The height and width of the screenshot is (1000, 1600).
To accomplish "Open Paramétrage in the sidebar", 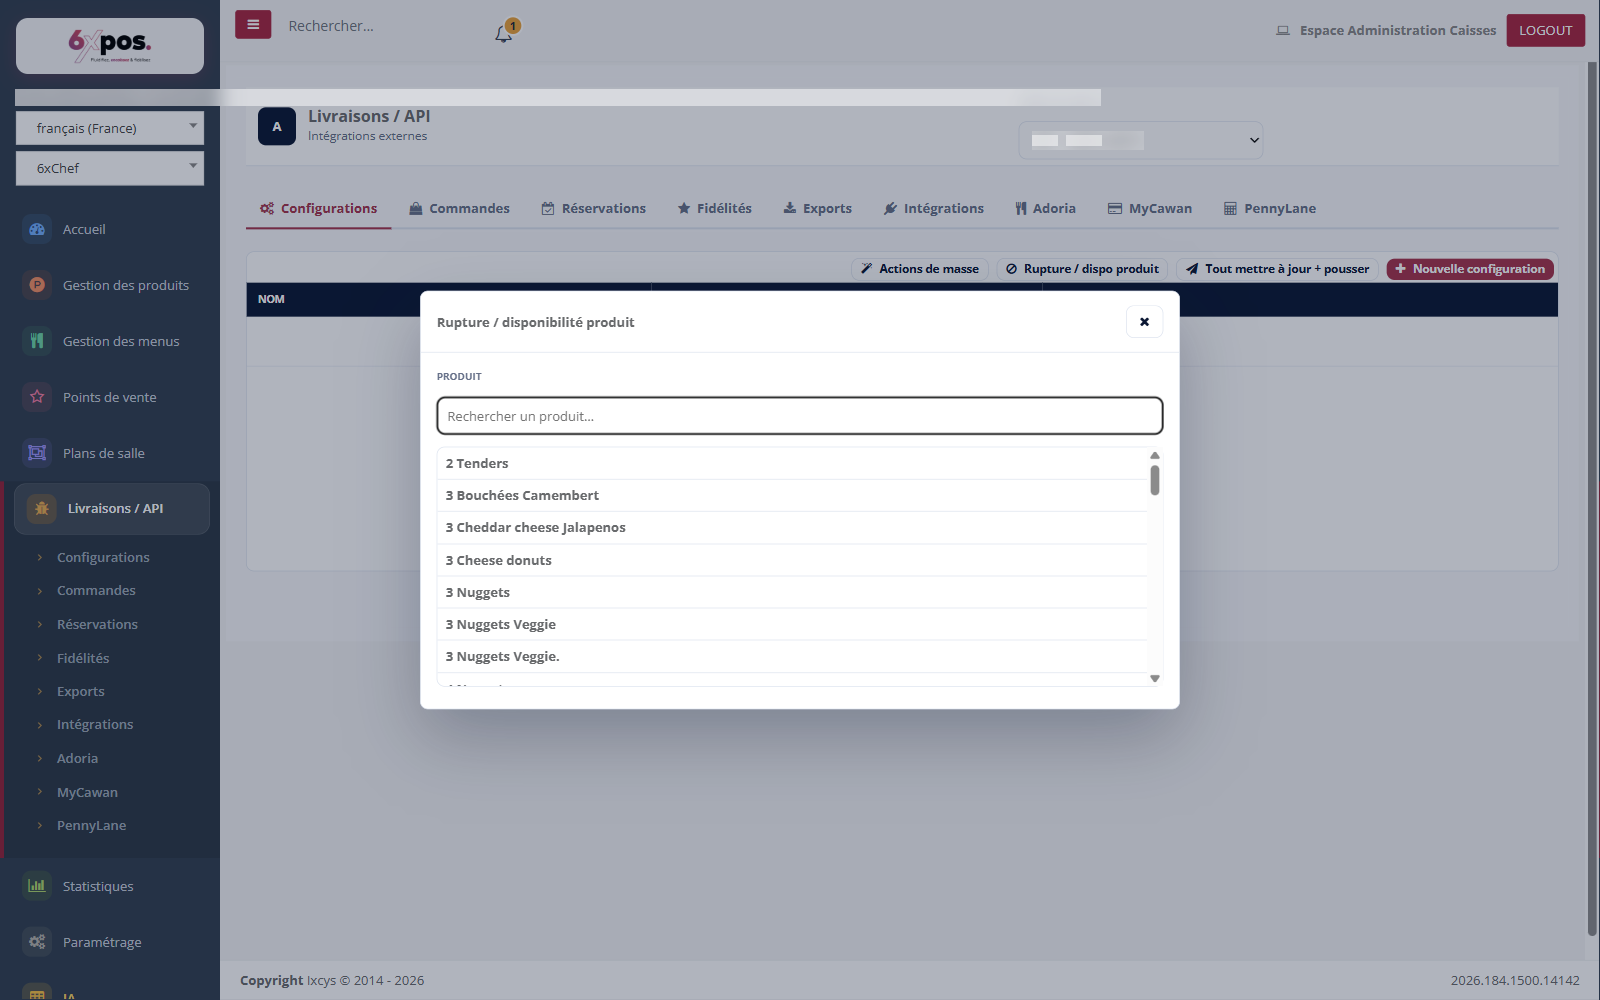I will (x=102, y=943).
